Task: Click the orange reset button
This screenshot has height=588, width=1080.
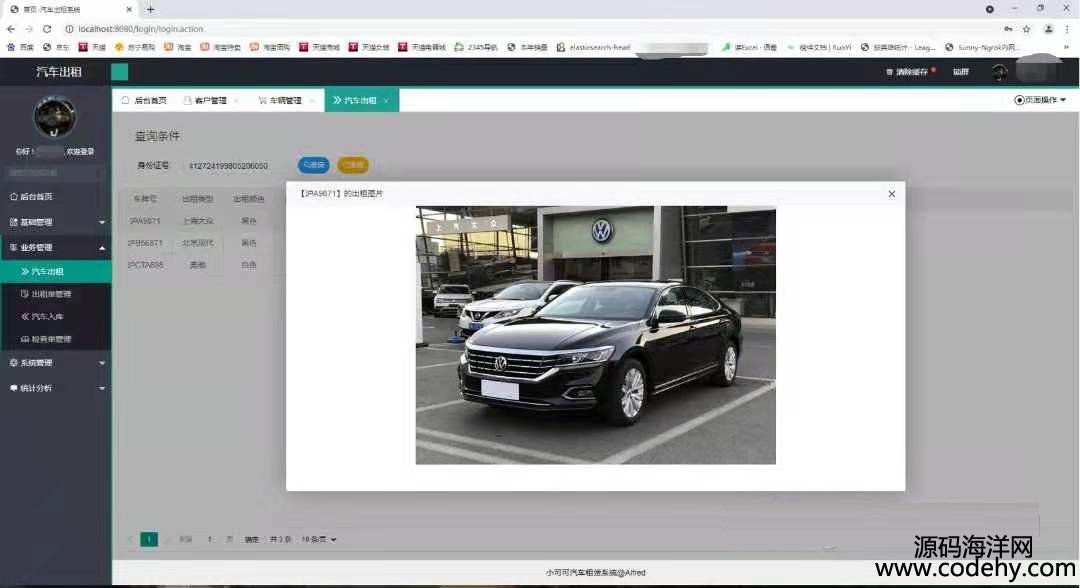Action: (353, 165)
